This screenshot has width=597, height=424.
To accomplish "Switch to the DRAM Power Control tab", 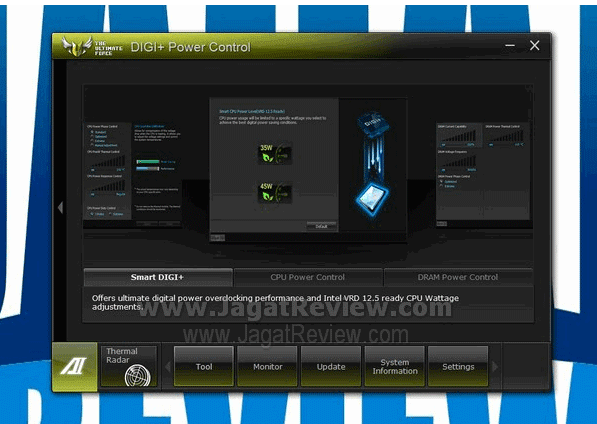I will click(x=458, y=277).
